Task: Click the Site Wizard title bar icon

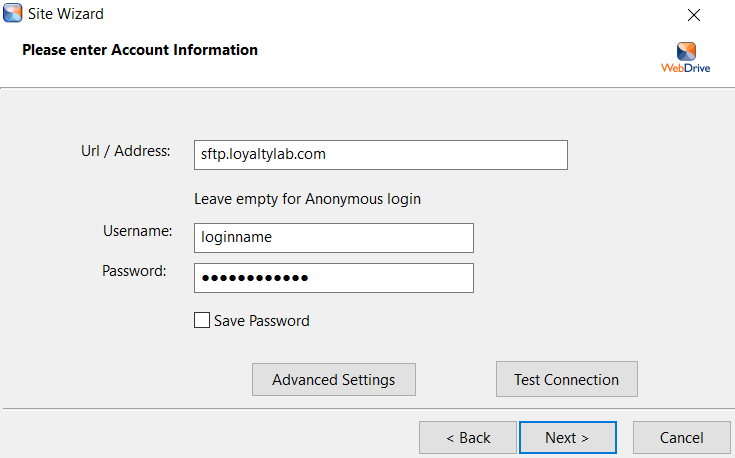Action: click(x=13, y=14)
